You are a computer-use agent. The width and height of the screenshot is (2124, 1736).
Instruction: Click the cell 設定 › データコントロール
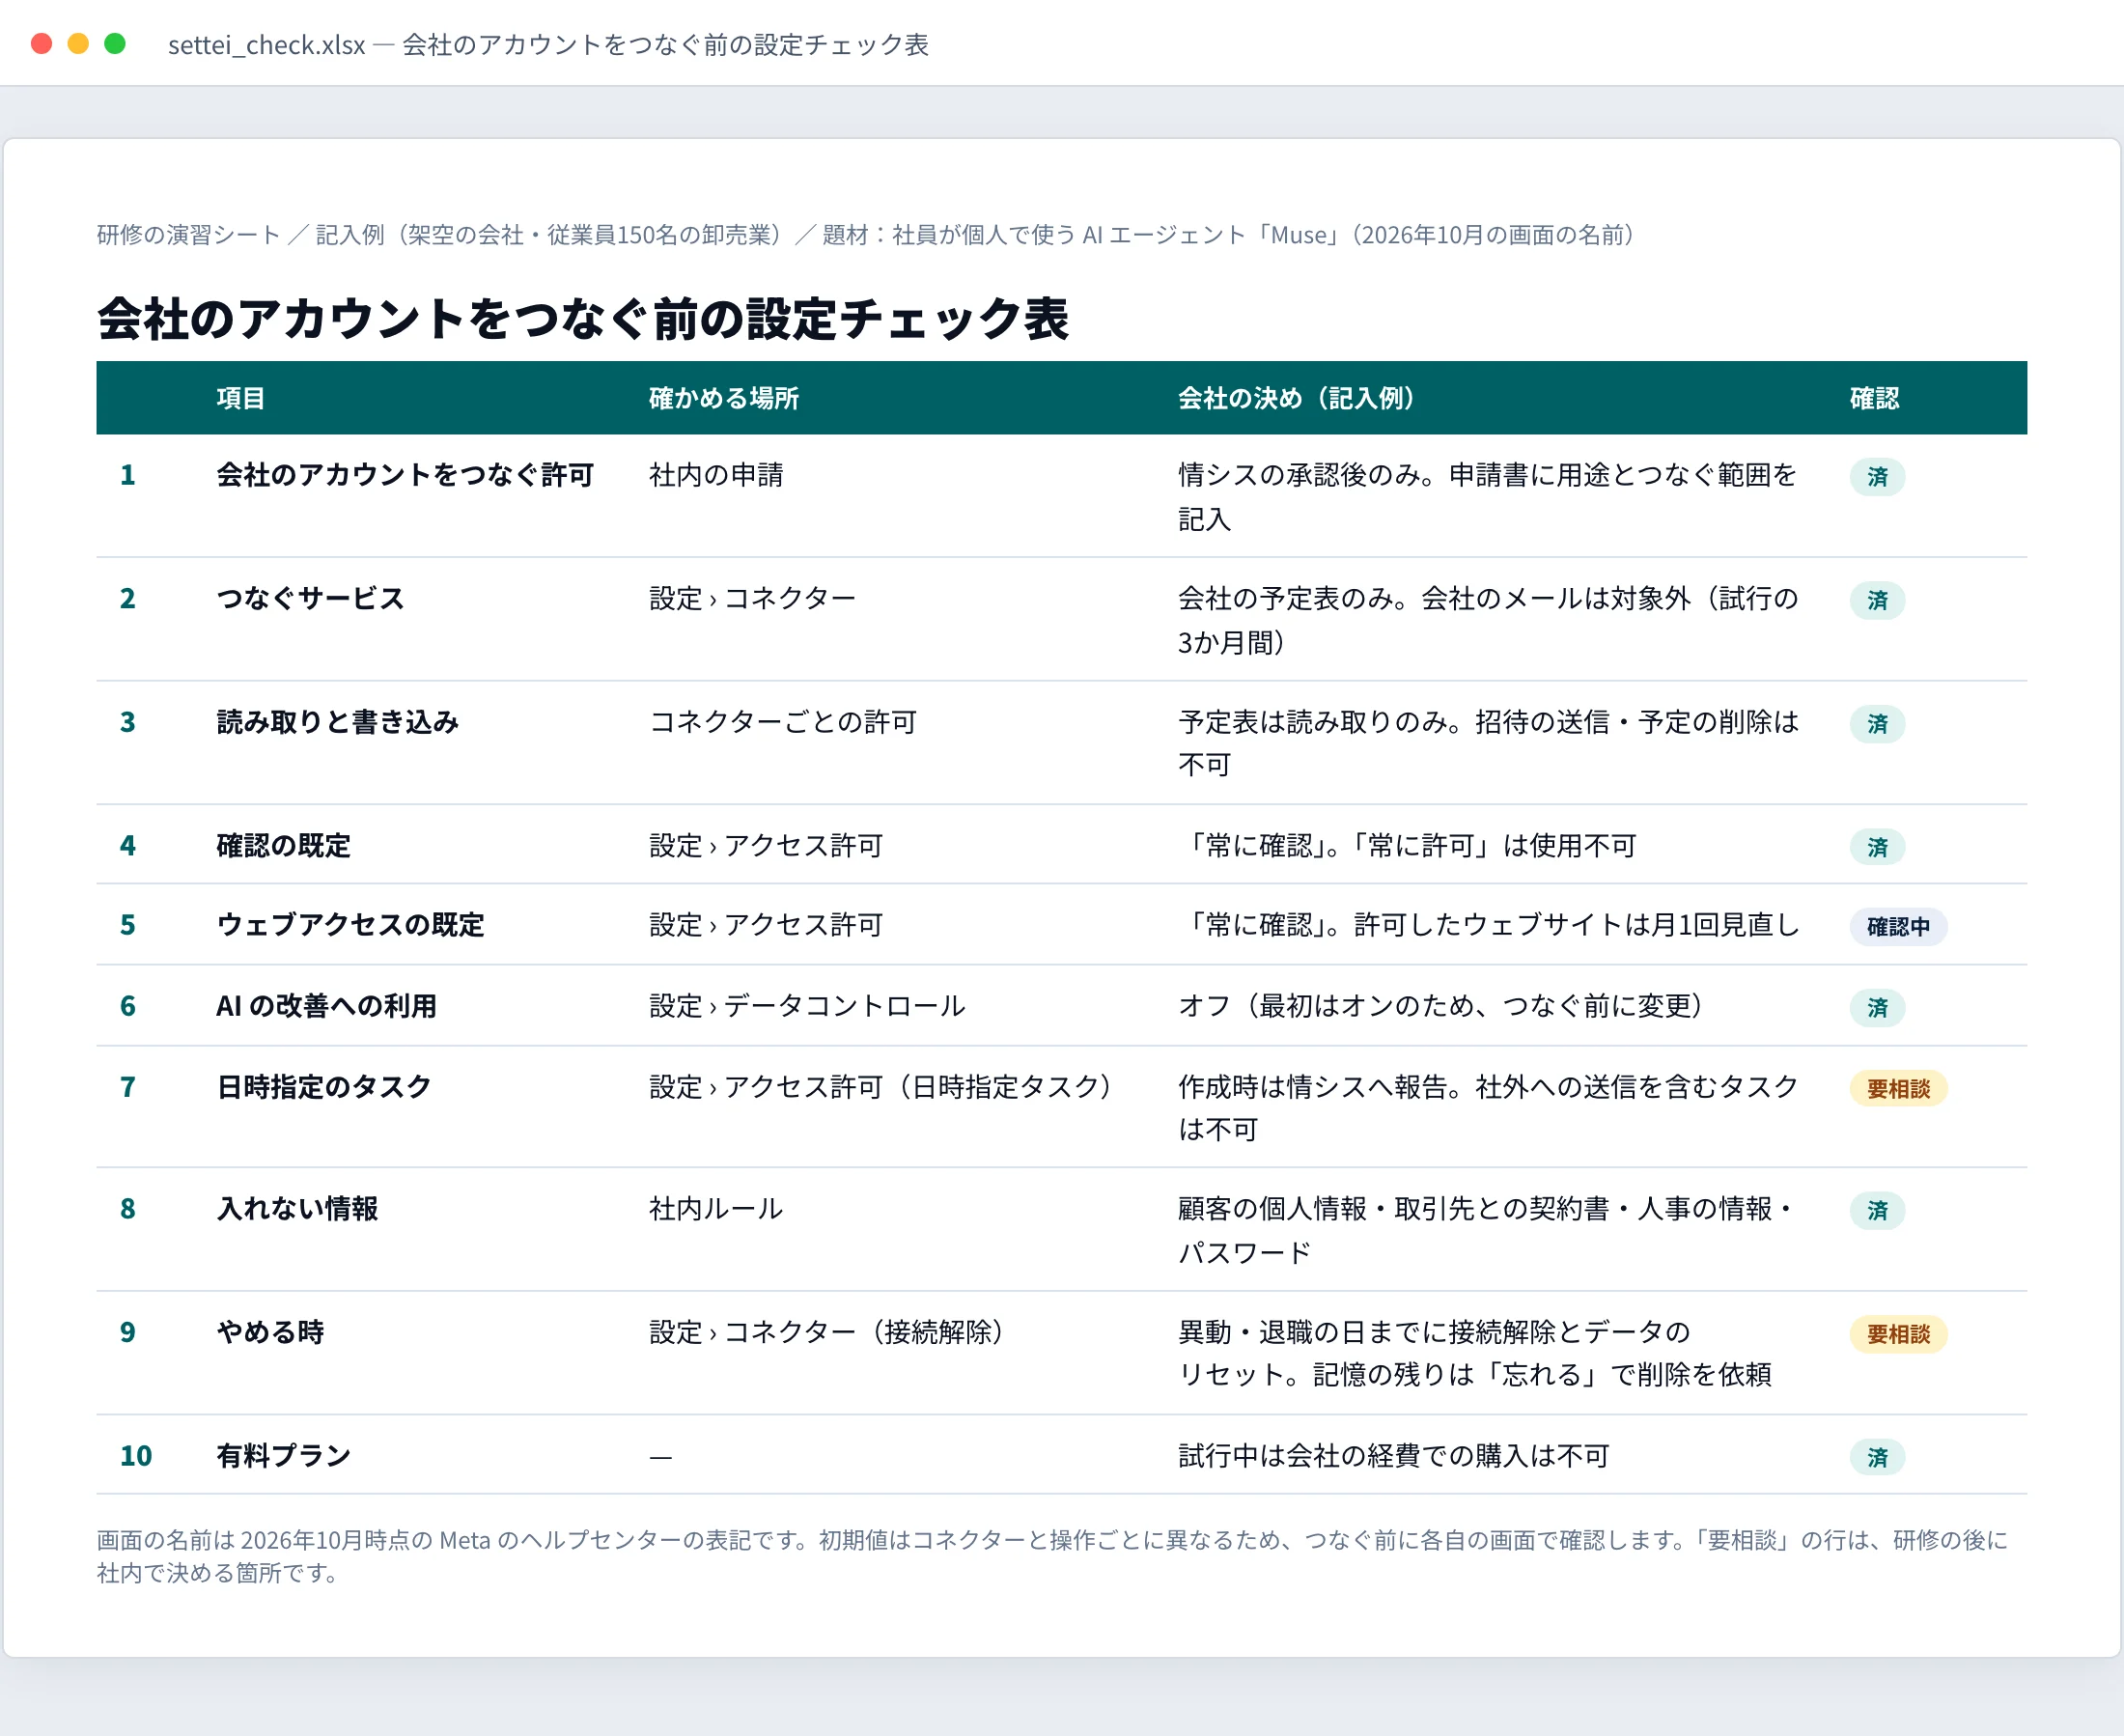pos(807,1006)
